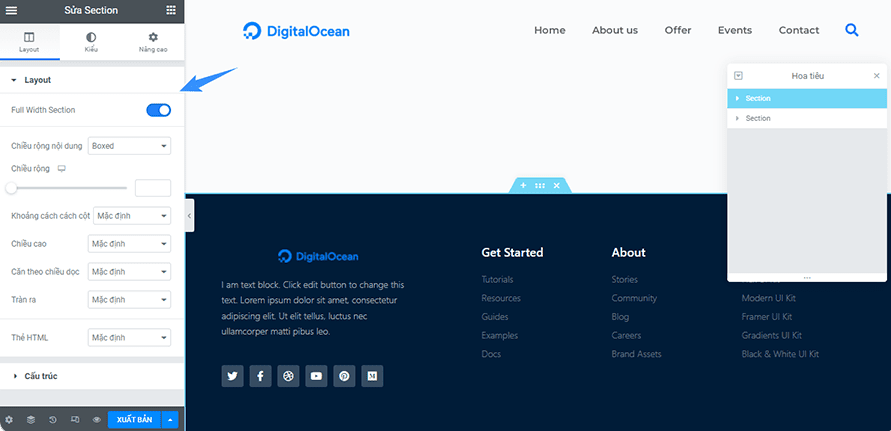Click the Resources footer link
Screen dimensions: 891x431
point(501,298)
